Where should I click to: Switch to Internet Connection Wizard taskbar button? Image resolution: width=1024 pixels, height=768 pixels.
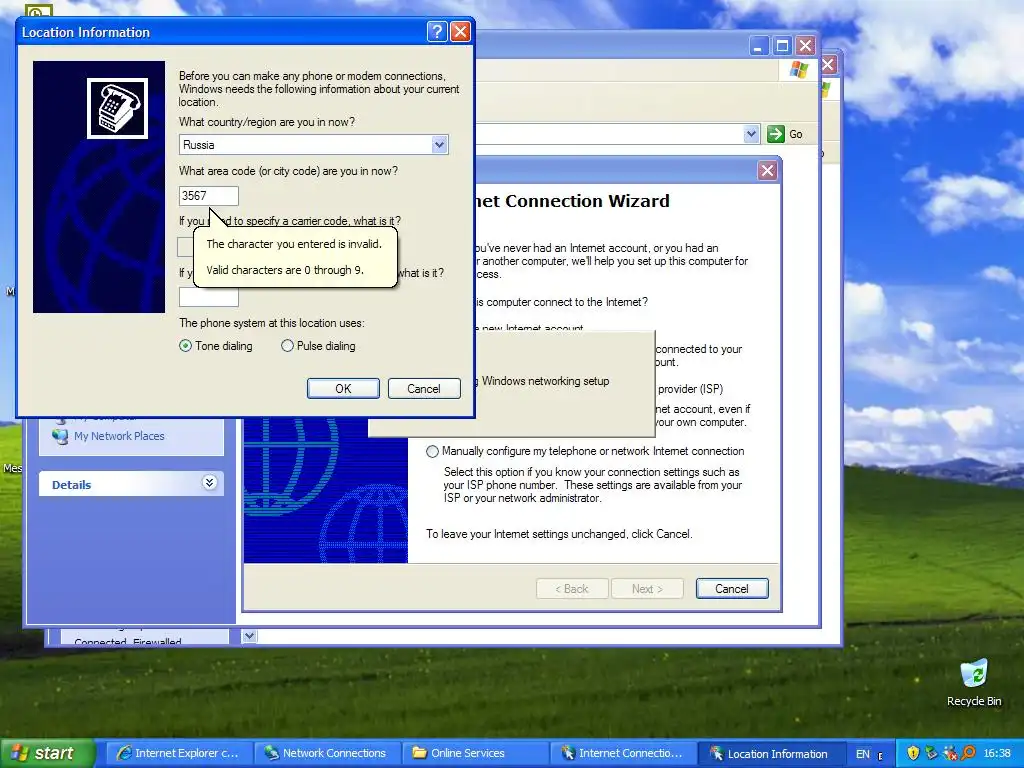(622, 753)
